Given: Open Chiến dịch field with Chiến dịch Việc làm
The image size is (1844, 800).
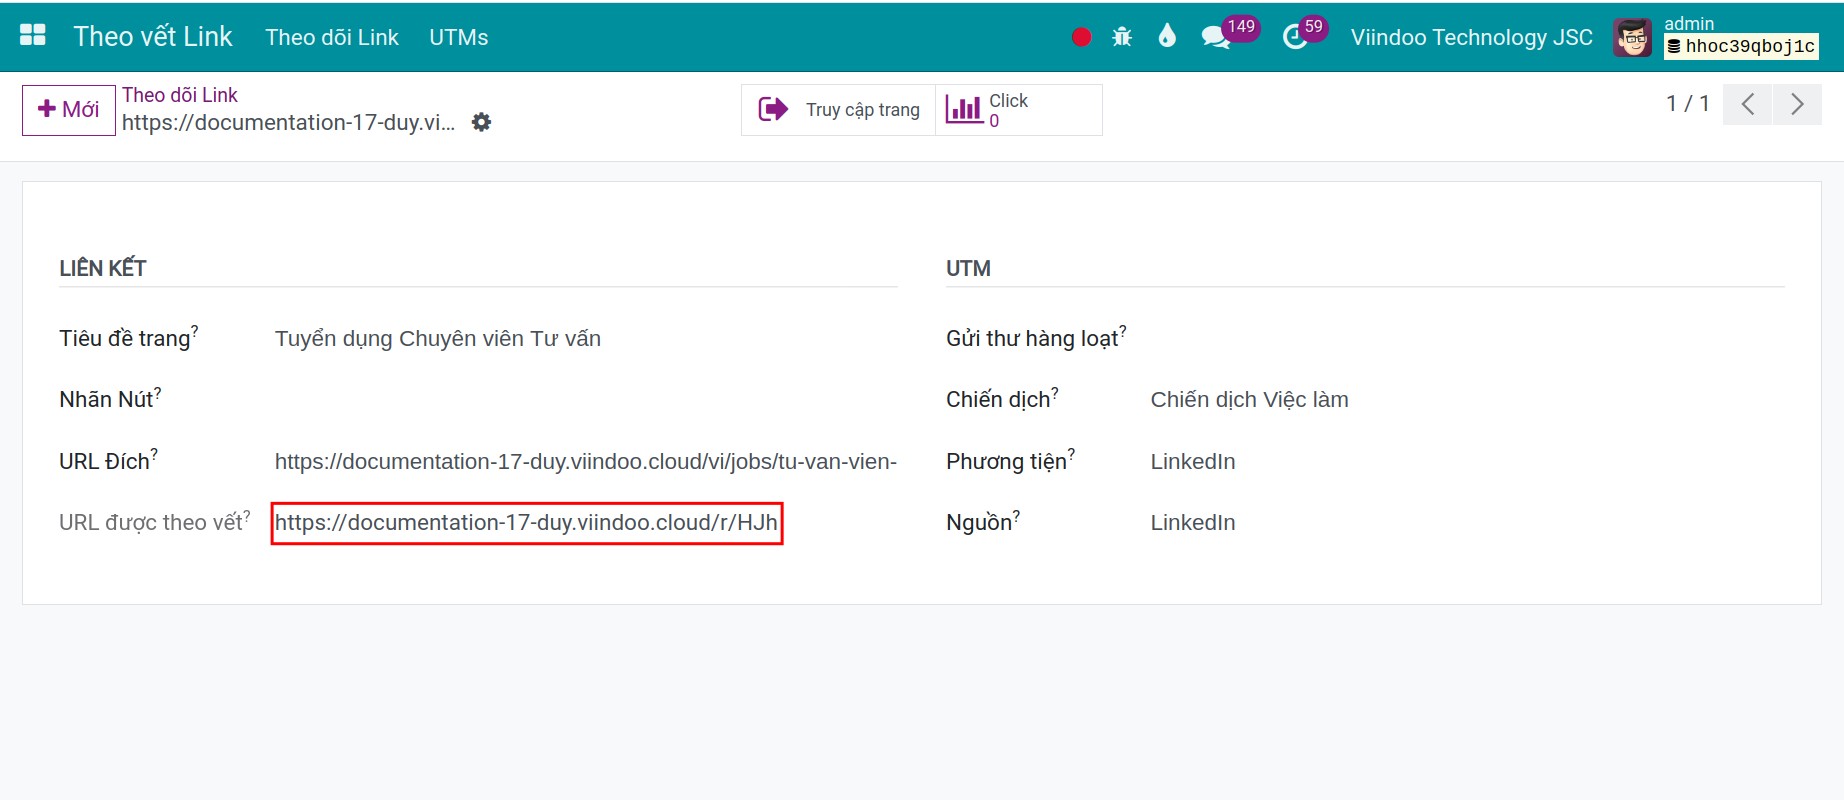Looking at the screenshot, I should click(1467, 400).
